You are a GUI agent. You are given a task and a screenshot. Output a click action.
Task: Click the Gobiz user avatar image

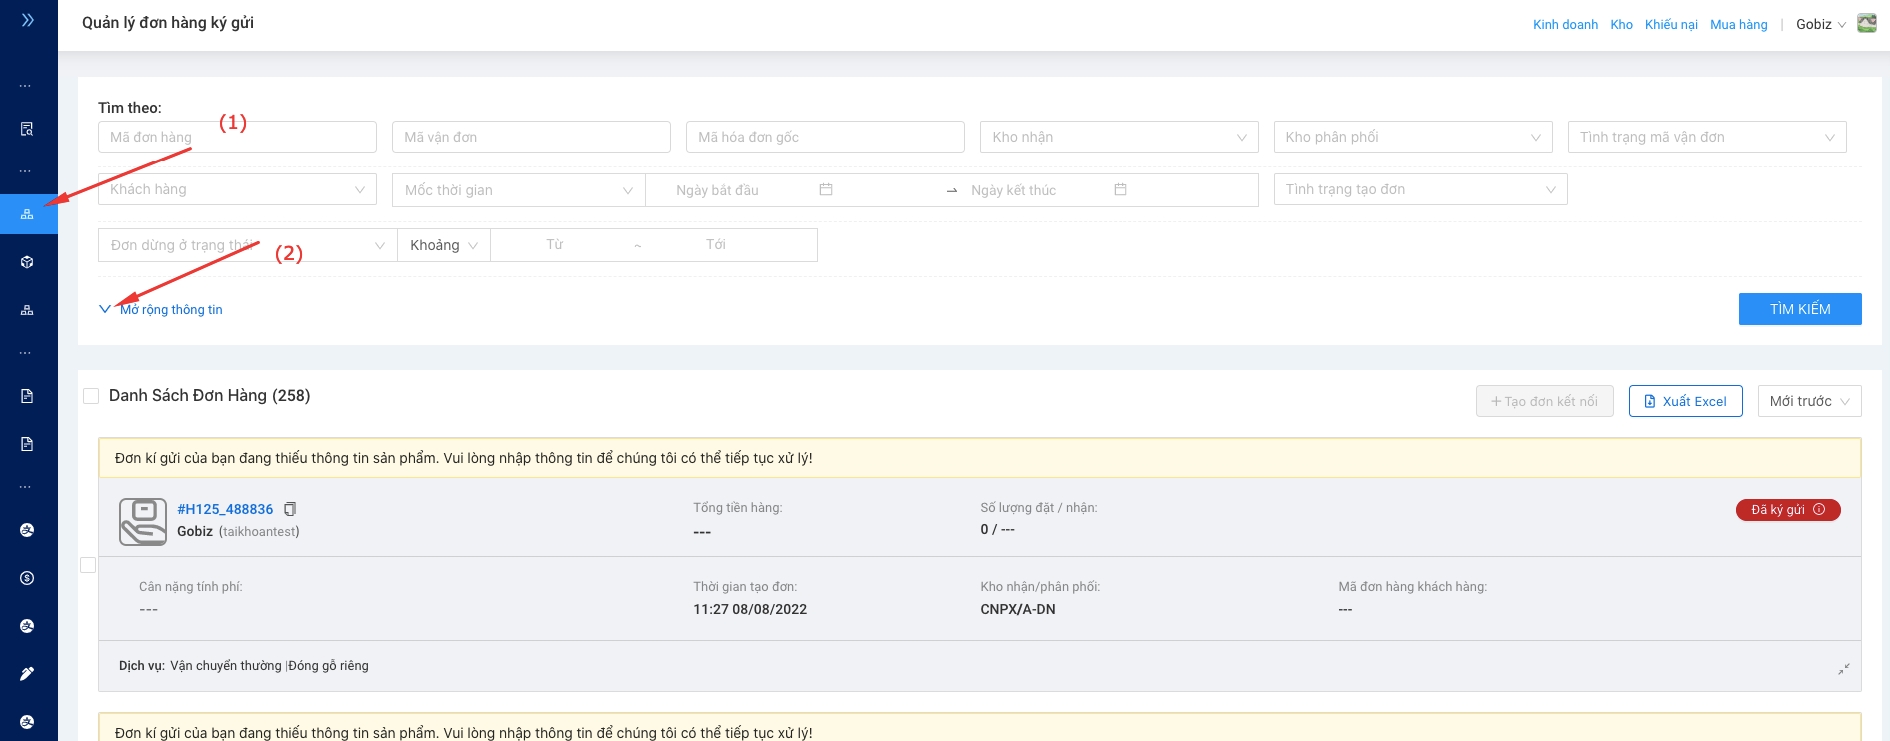point(1866,24)
